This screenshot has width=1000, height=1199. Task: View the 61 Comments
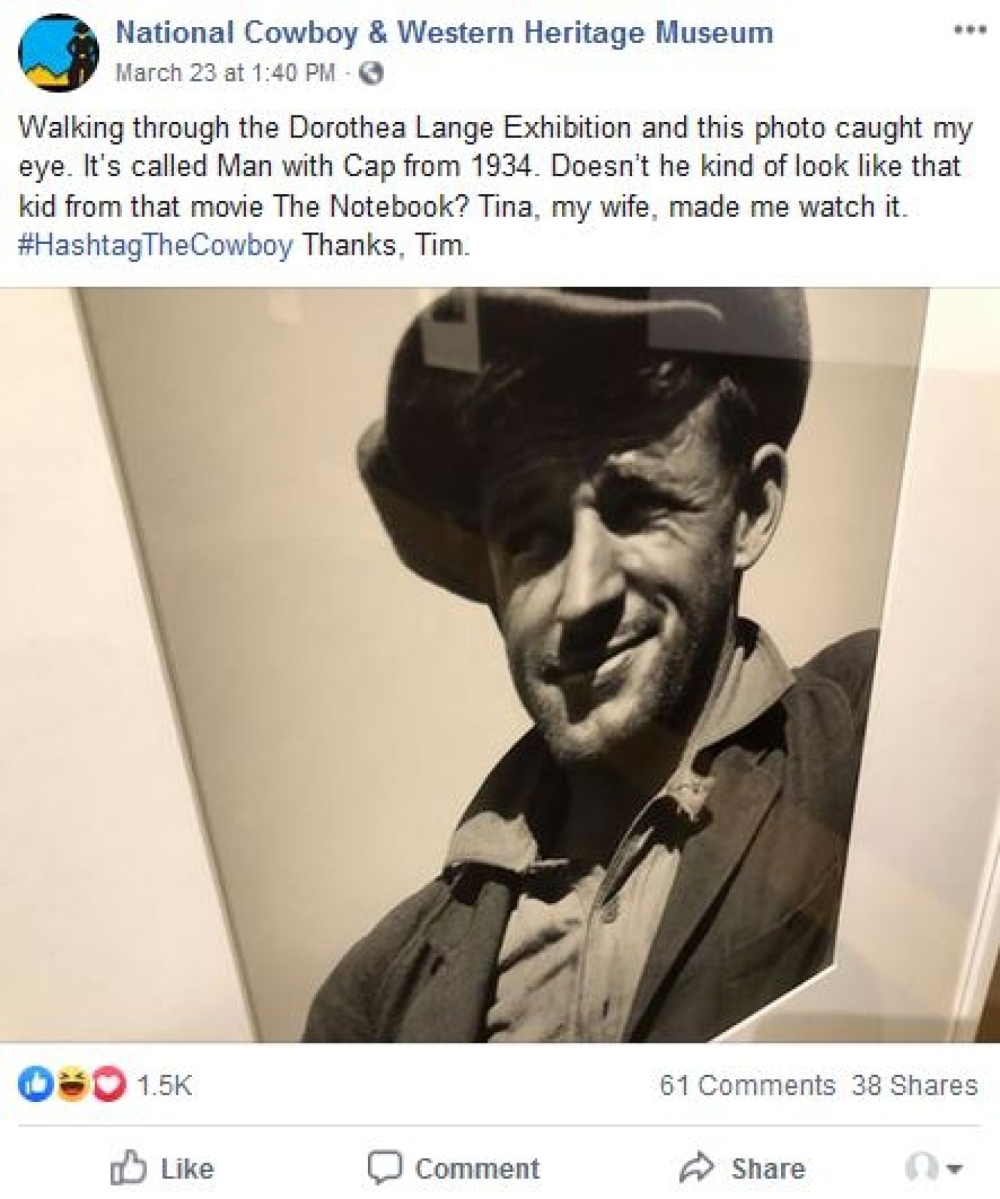[x=747, y=1084]
